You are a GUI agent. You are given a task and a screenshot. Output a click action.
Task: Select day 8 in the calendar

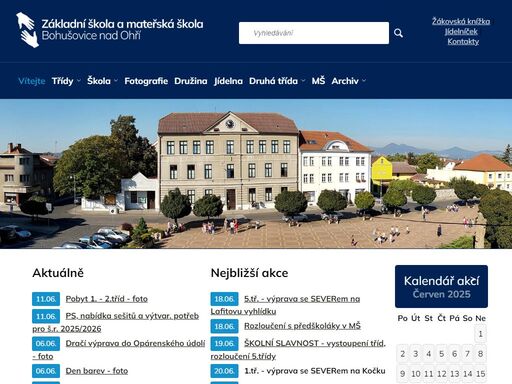(x=480, y=354)
